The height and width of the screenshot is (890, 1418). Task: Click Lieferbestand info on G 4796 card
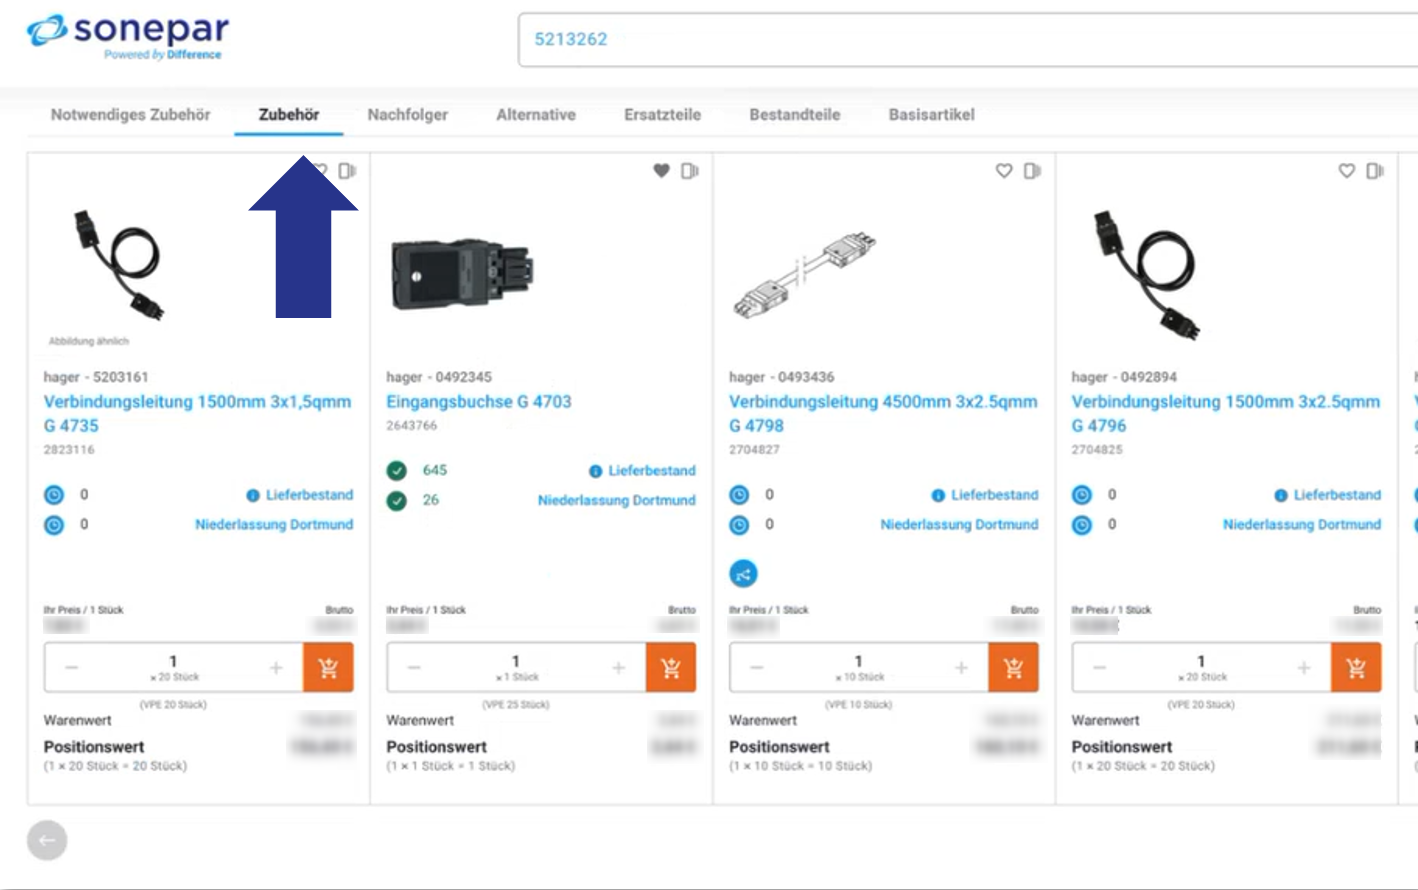[x=1328, y=495]
